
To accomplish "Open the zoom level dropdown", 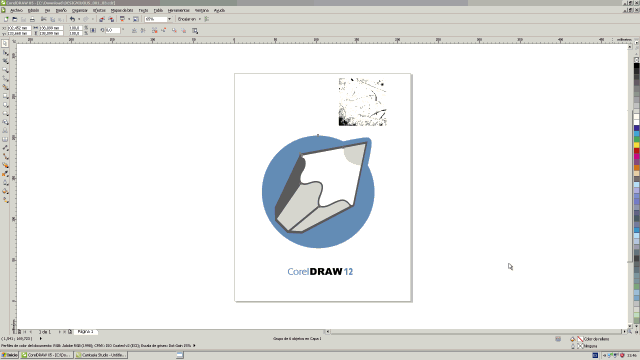I will coord(169,19).
